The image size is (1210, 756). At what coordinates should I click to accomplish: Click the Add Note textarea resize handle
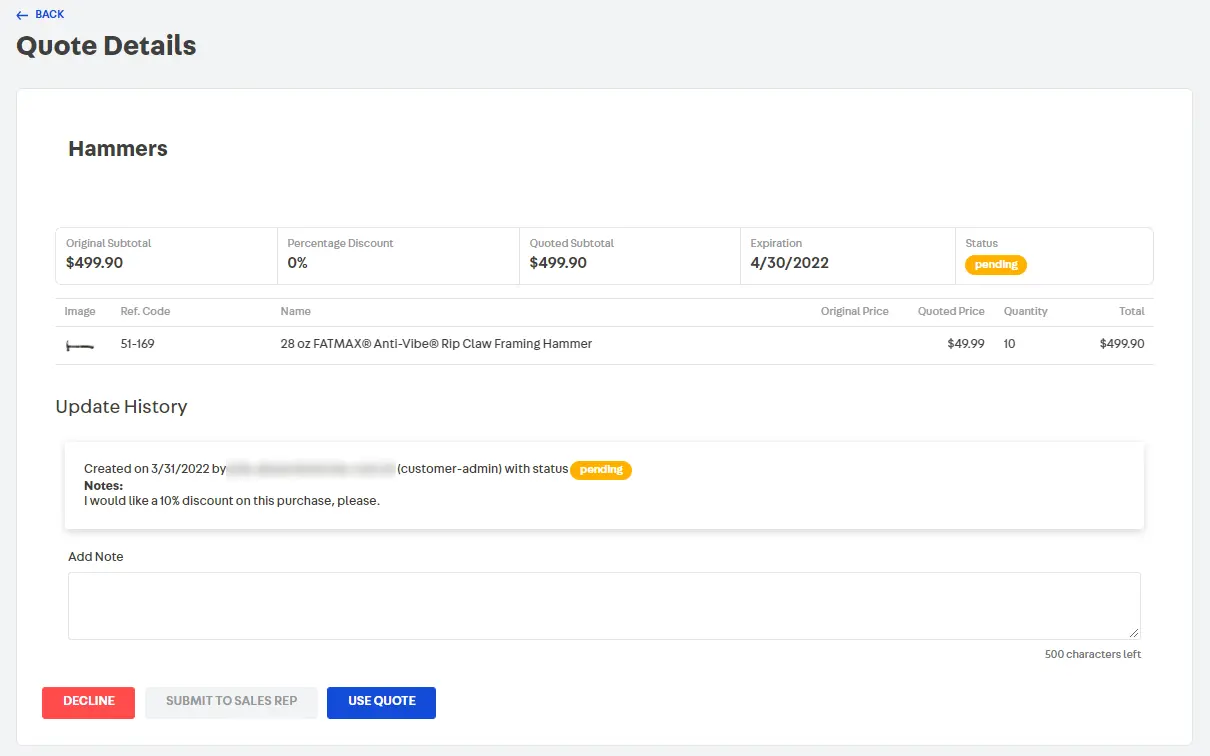(1134, 633)
